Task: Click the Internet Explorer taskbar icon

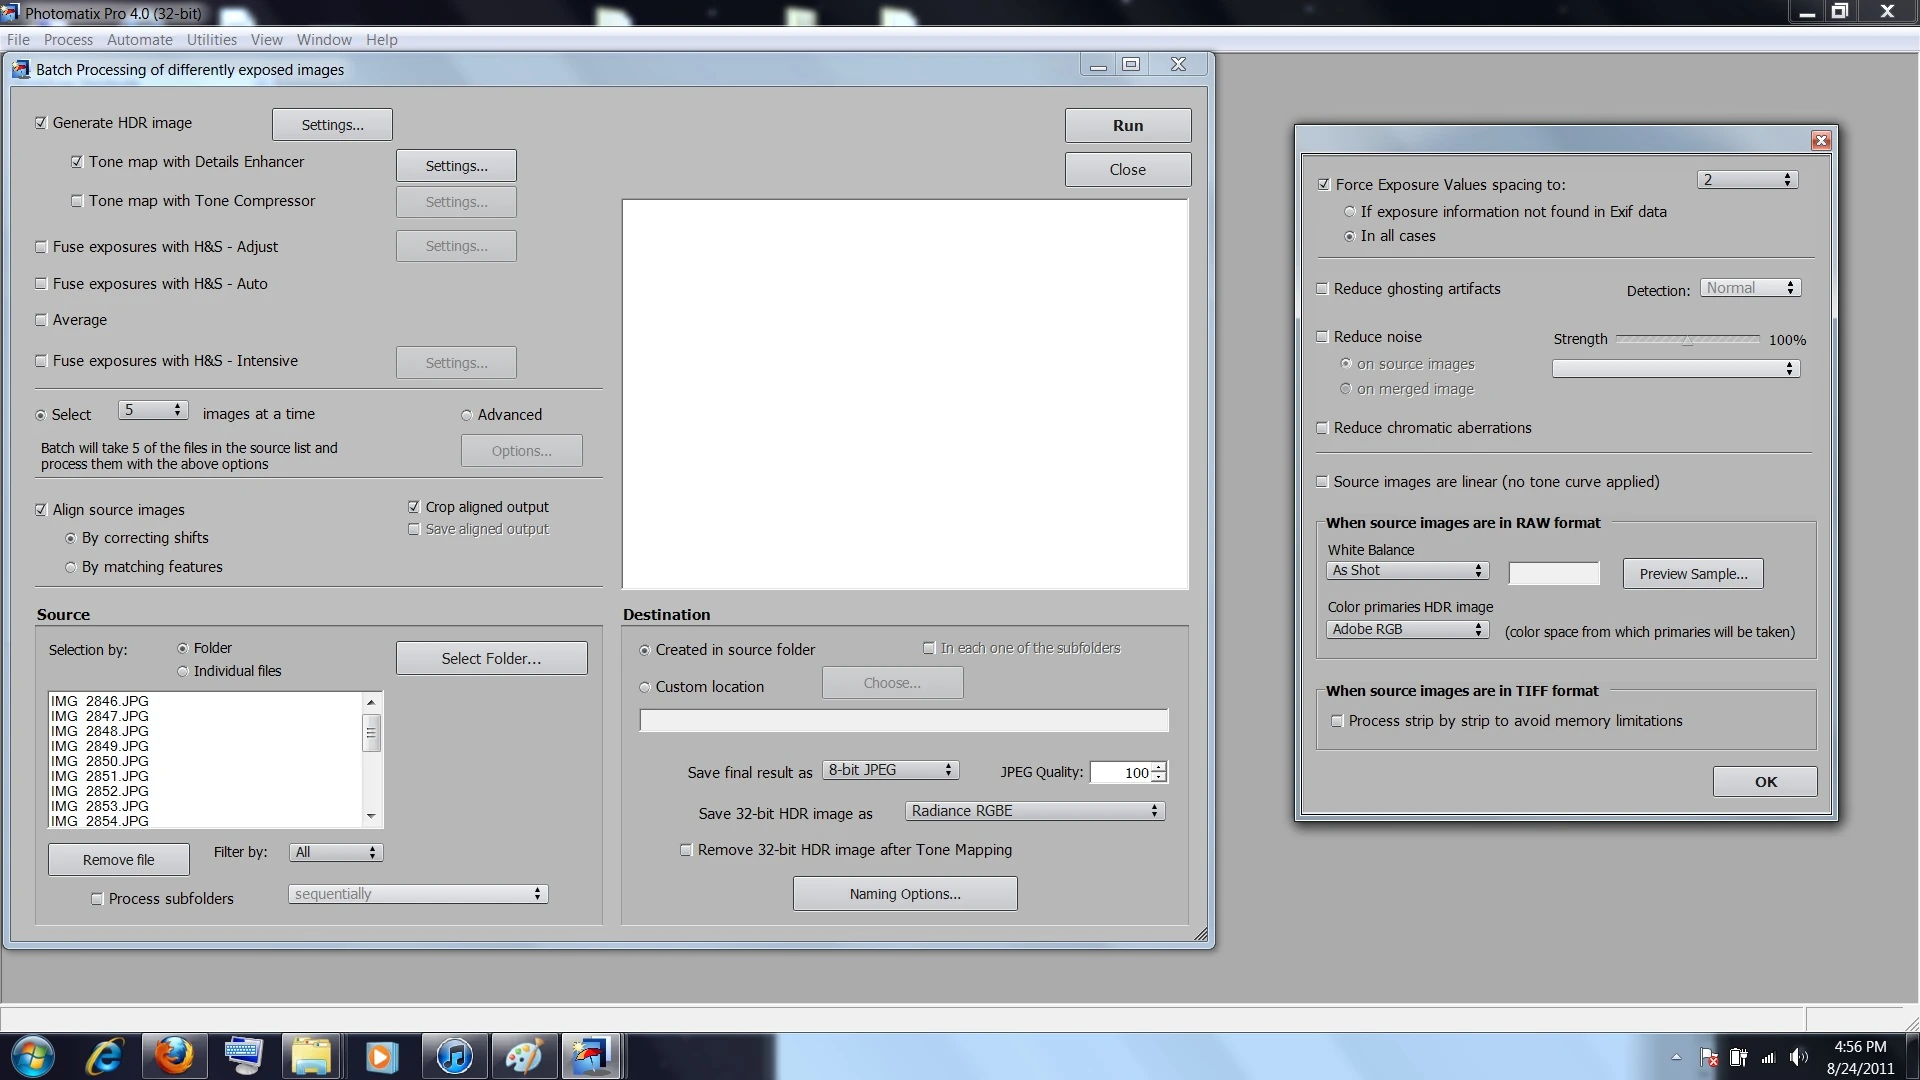Action: pos(104,1056)
